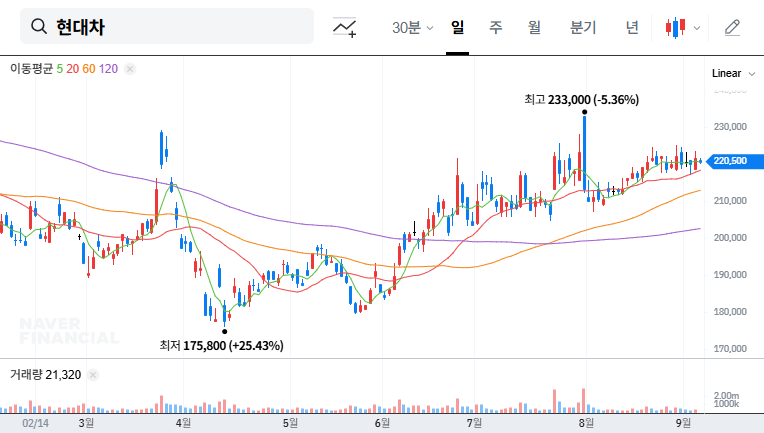The width and height of the screenshot is (764, 433).
Task: Click the 02/14 date axis label
Action: (x=36, y=423)
